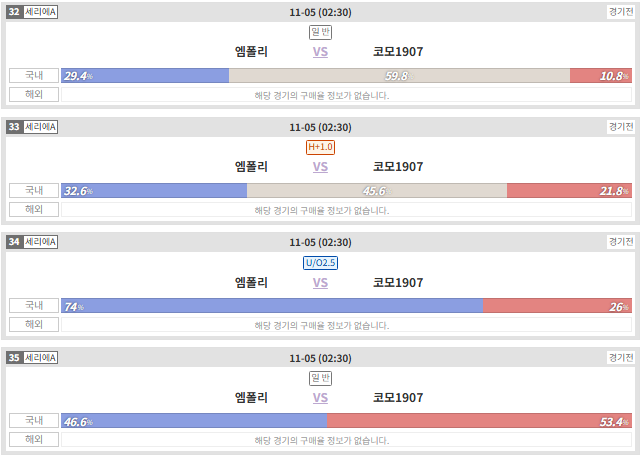Click 일반 badge in match 35
Viewport: 644px width, 456px height.
click(x=320, y=378)
